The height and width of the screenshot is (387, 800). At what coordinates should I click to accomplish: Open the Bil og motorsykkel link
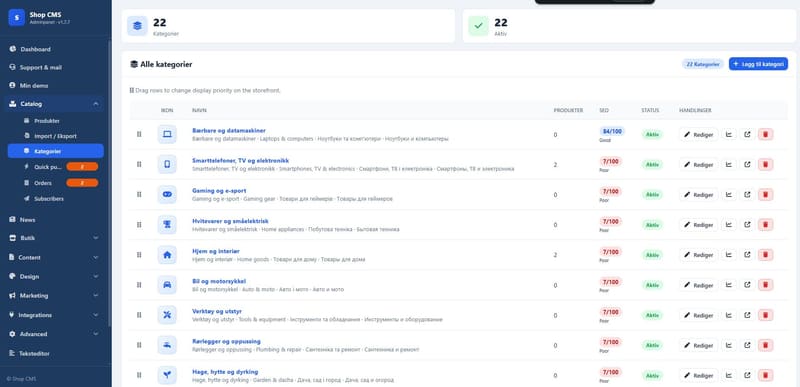pos(219,281)
